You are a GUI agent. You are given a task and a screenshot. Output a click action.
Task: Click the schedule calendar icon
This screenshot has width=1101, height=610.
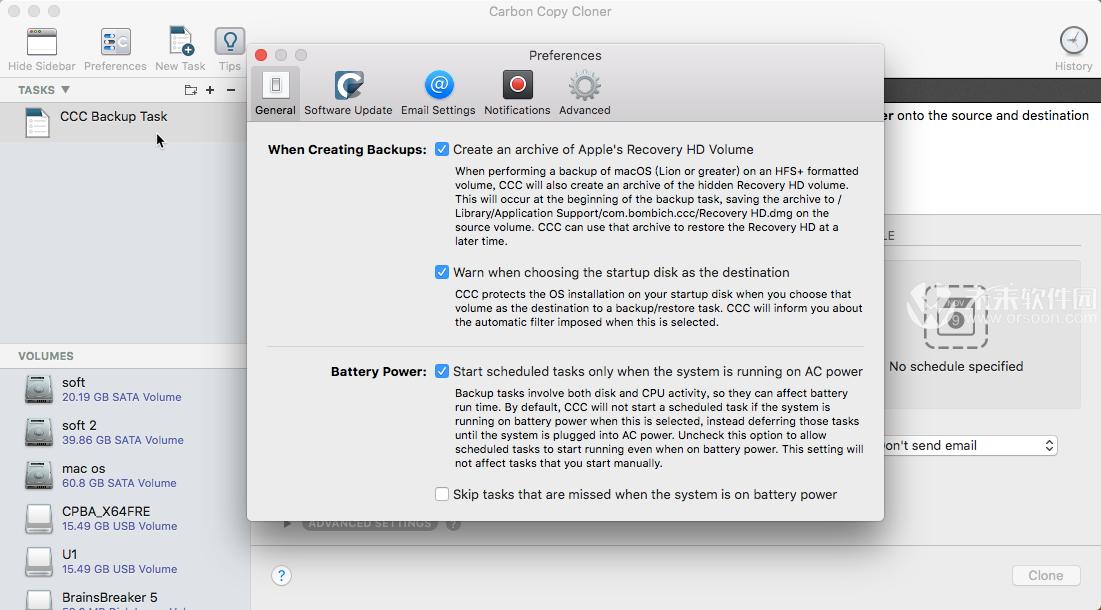[x=956, y=317]
